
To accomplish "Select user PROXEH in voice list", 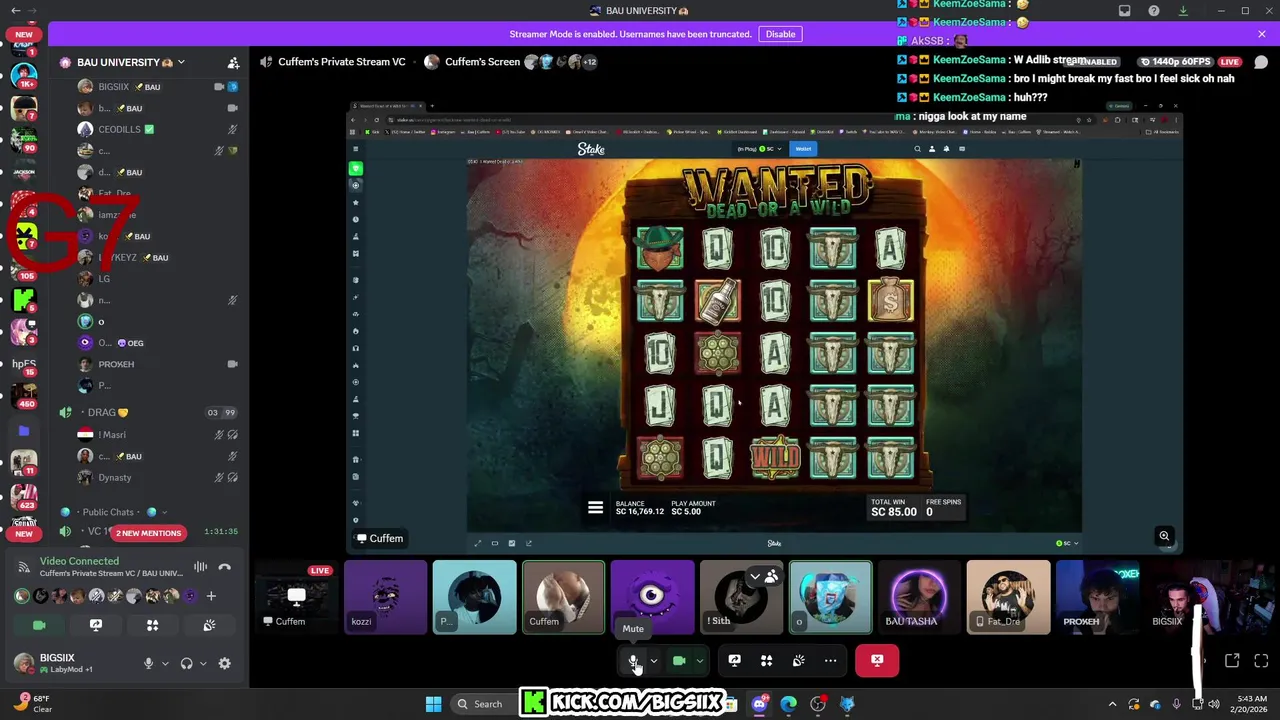I will coord(150,364).
